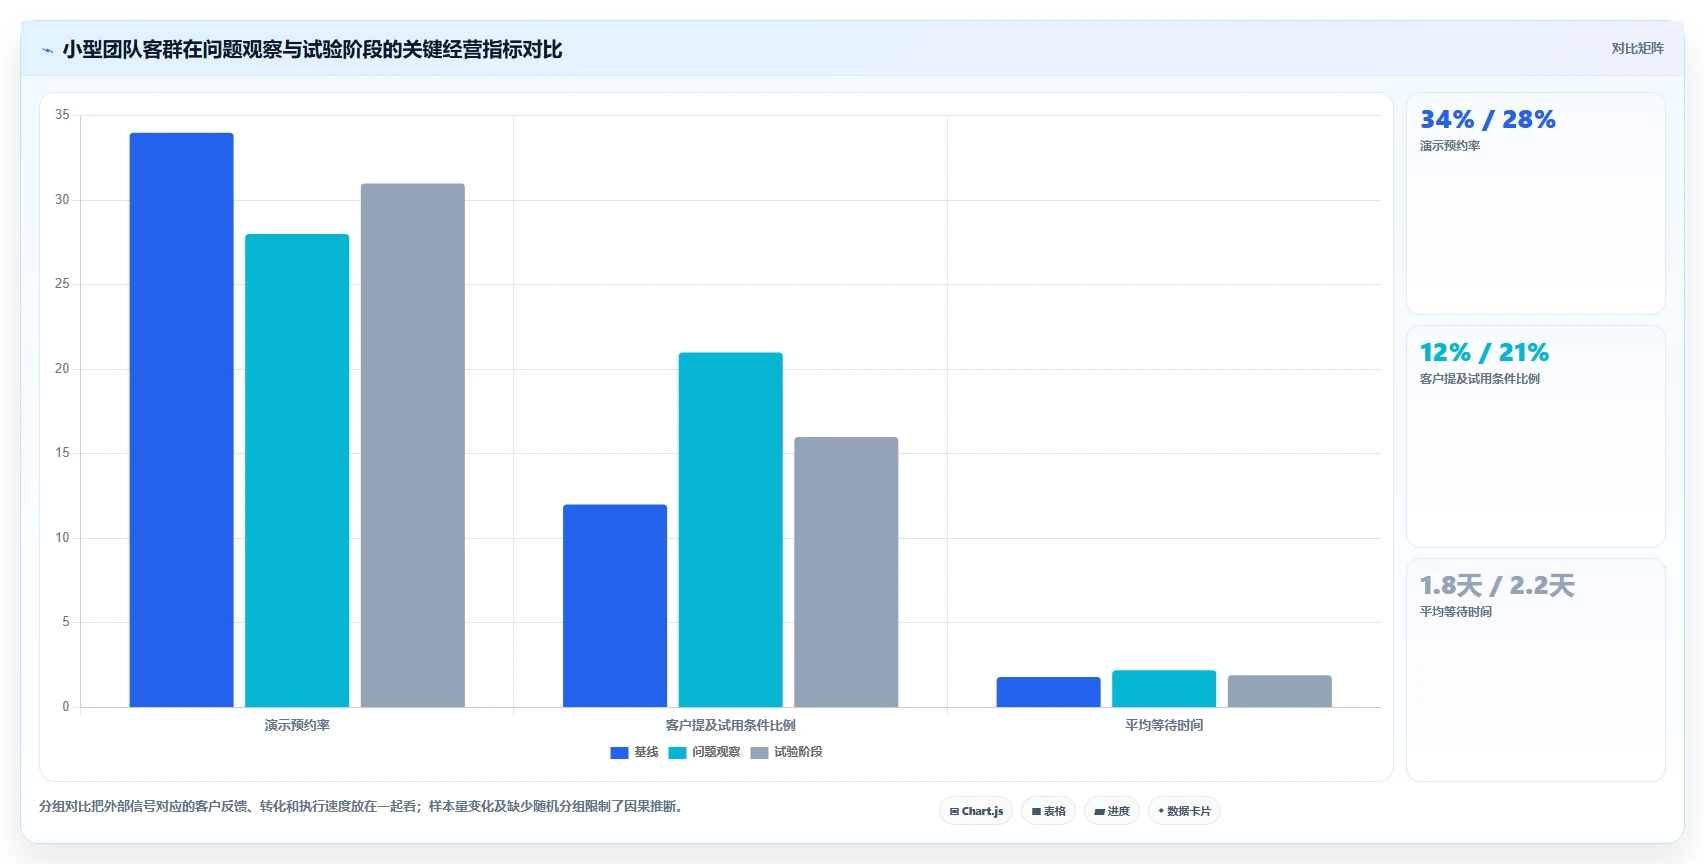Click the blue 基线 bar for 演示预约率

181,420
